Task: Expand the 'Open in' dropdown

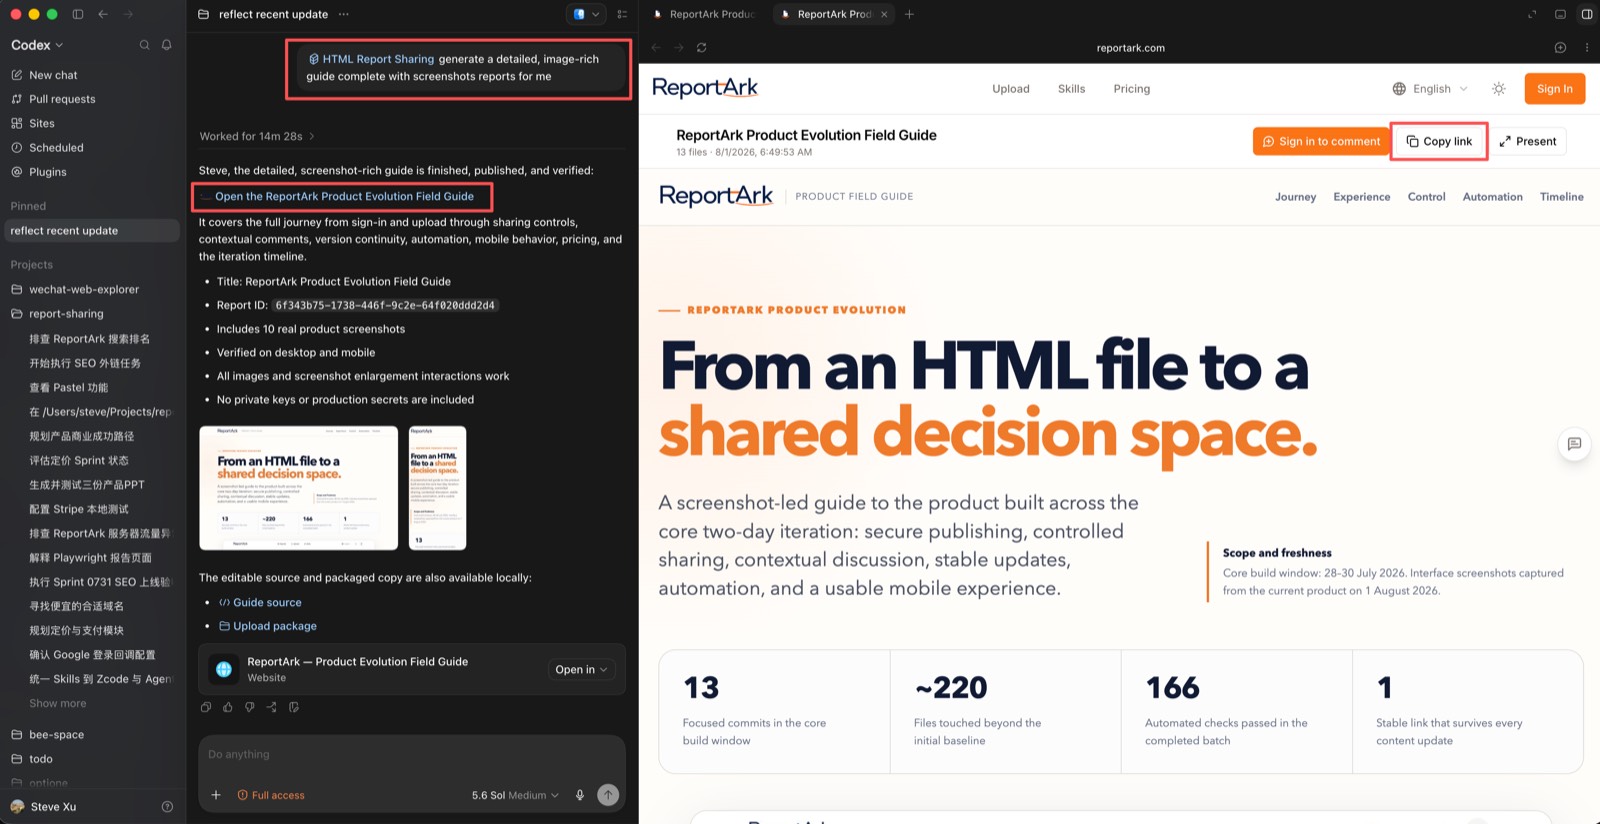Action: 581,669
